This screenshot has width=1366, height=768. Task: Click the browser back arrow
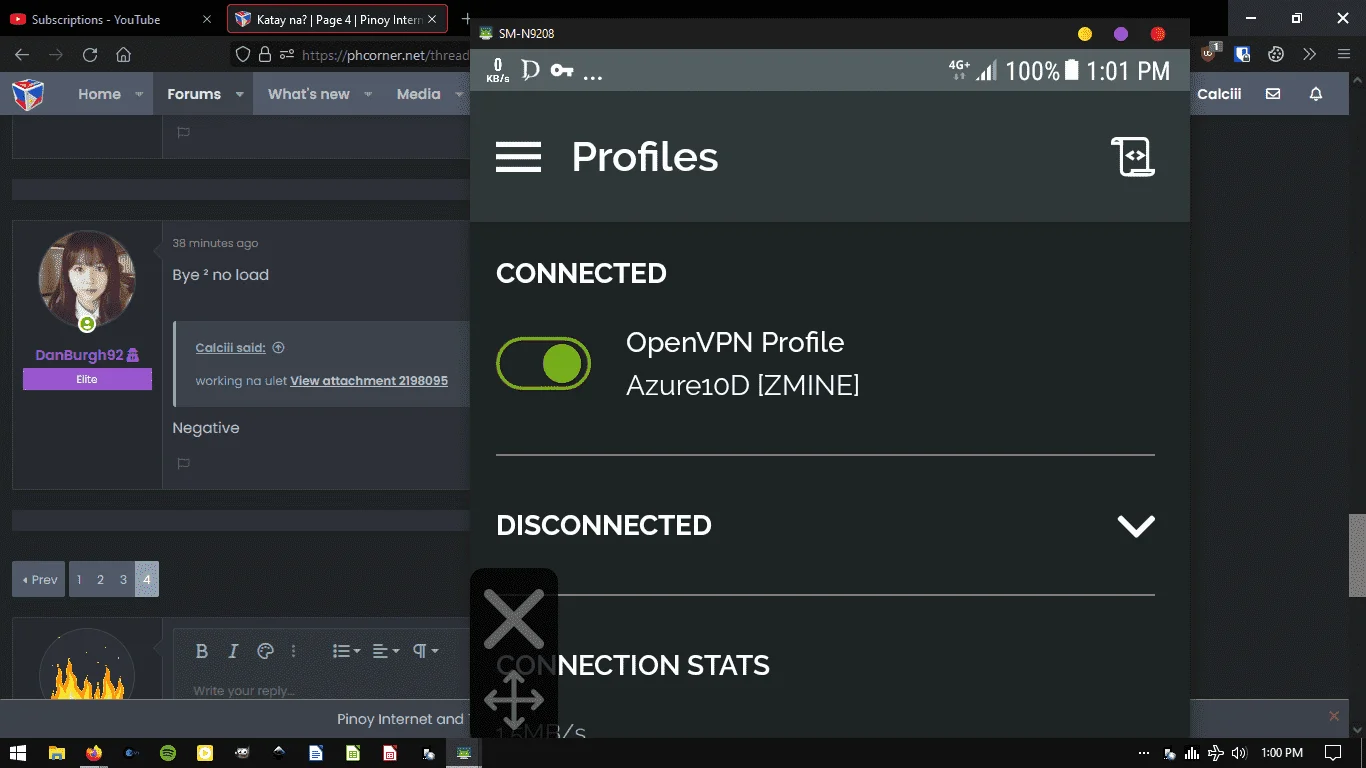(22, 55)
